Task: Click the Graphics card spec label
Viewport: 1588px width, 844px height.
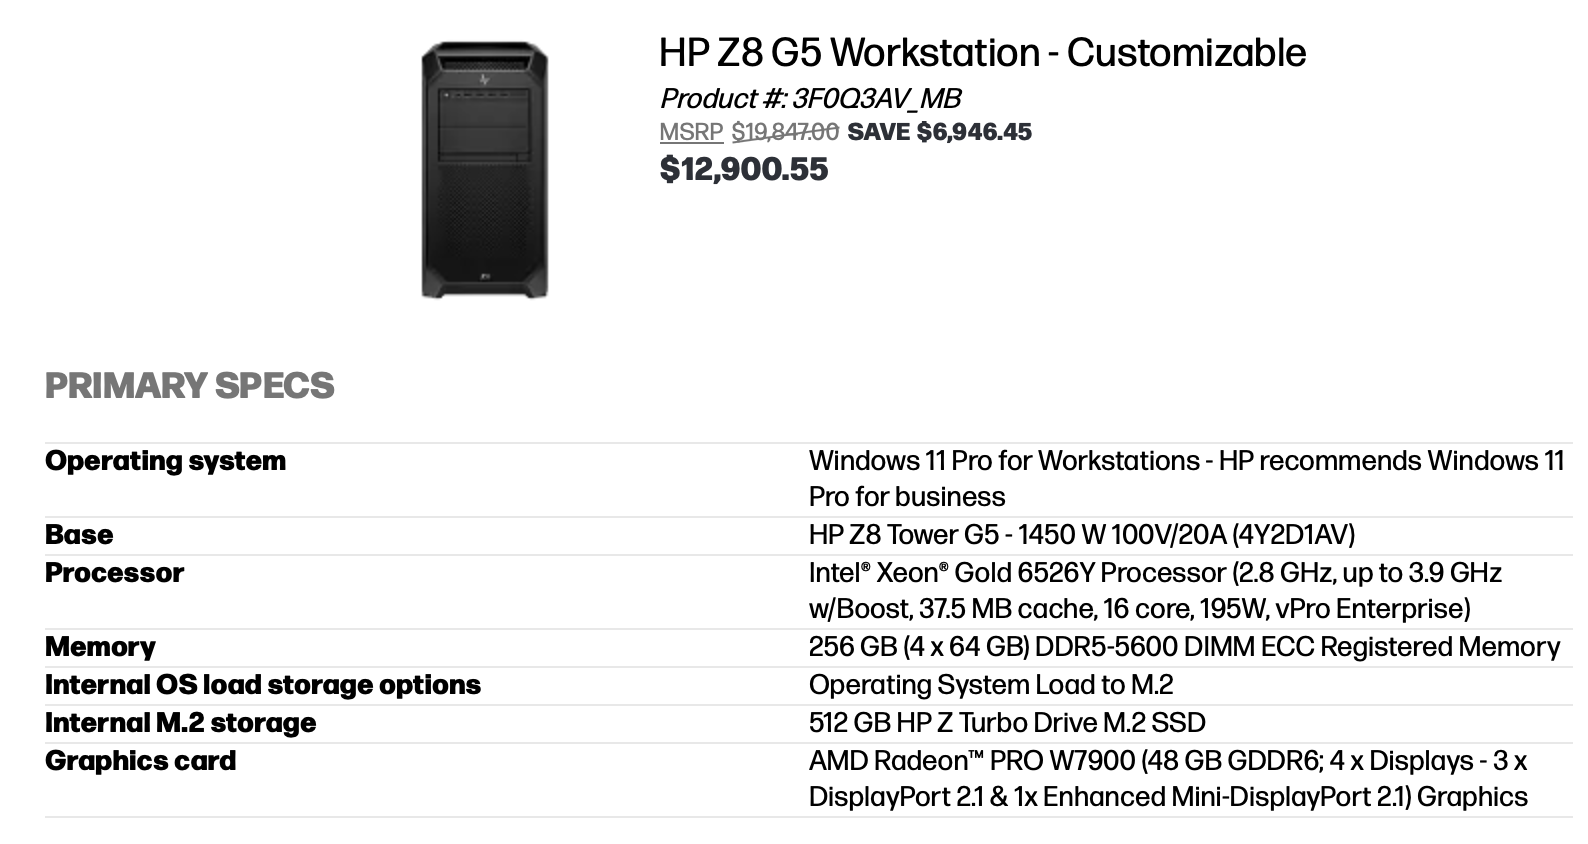Action: pos(141,761)
